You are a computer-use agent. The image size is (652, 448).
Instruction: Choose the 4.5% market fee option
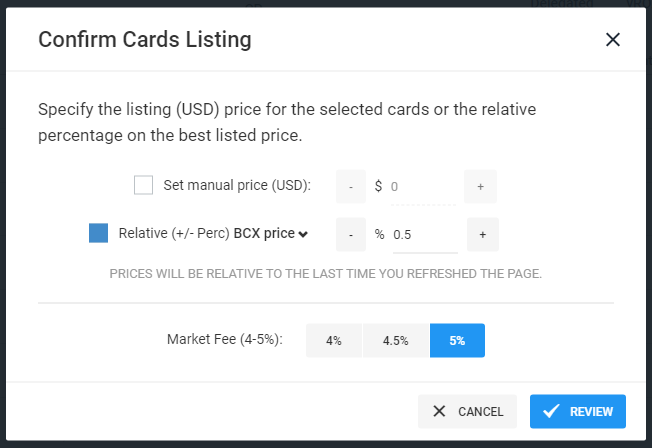tap(396, 340)
